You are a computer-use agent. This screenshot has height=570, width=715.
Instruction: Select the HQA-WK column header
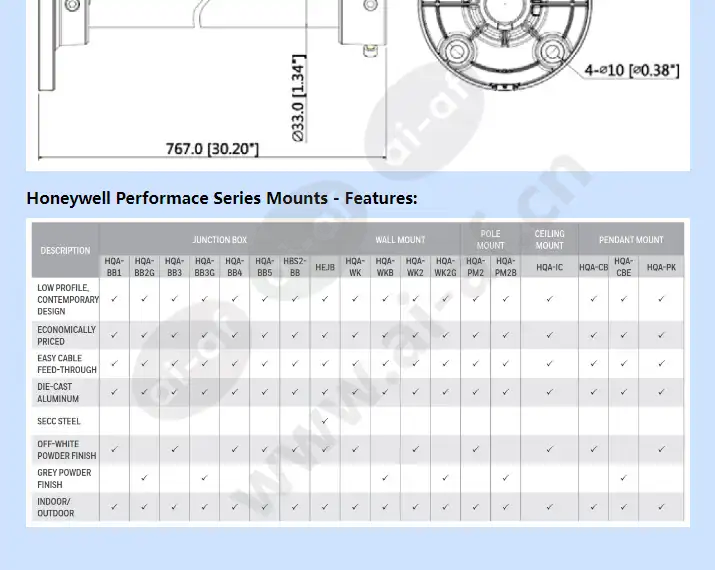(355, 267)
